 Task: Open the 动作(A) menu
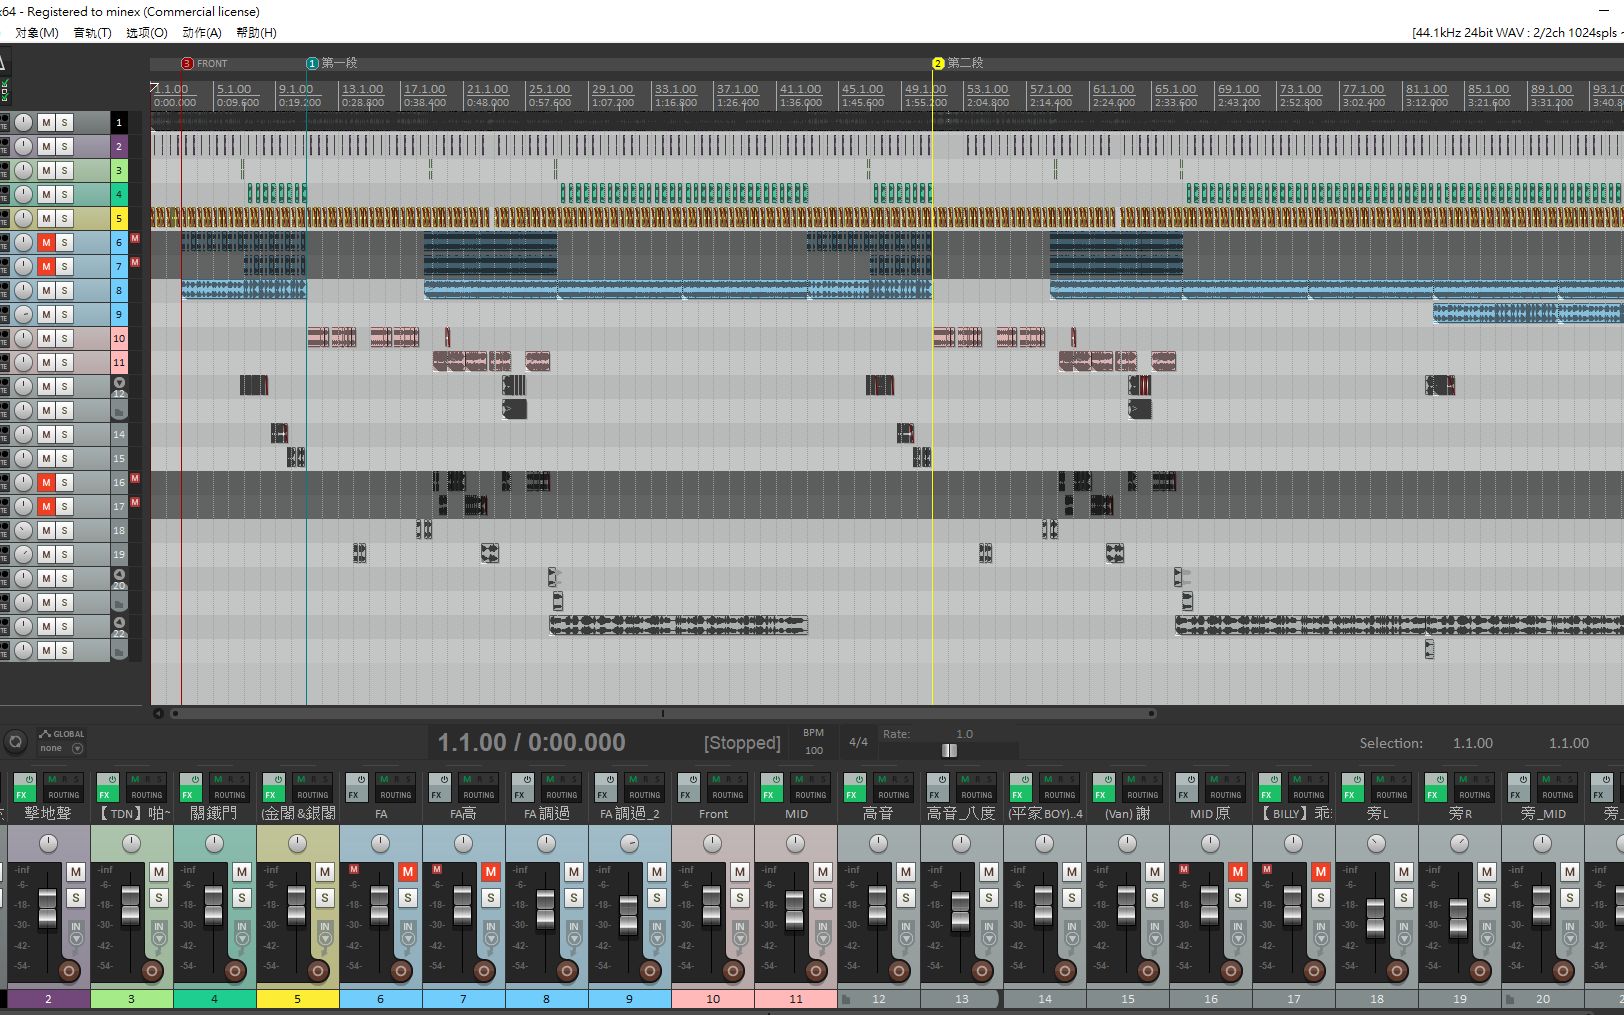click(x=202, y=33)
